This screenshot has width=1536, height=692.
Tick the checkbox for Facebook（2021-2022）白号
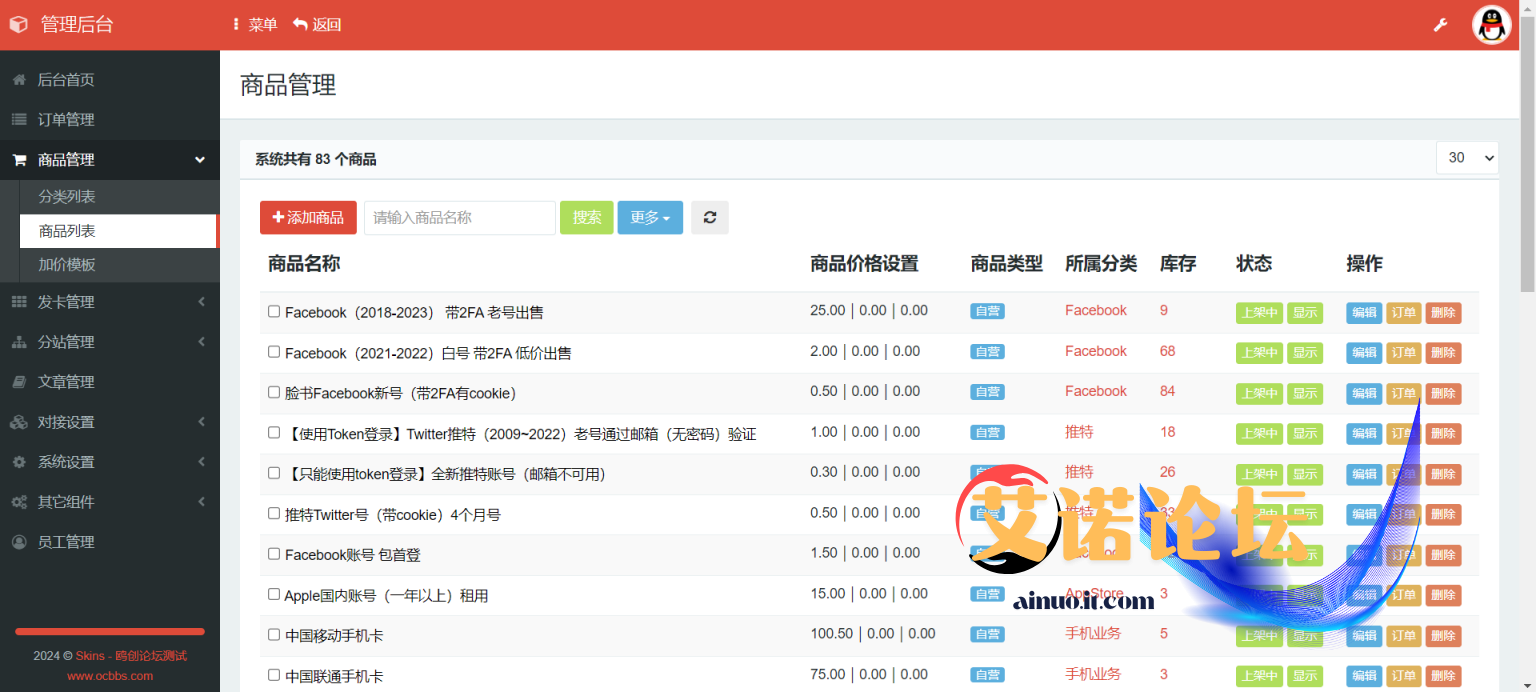click(x=274, y=352)
